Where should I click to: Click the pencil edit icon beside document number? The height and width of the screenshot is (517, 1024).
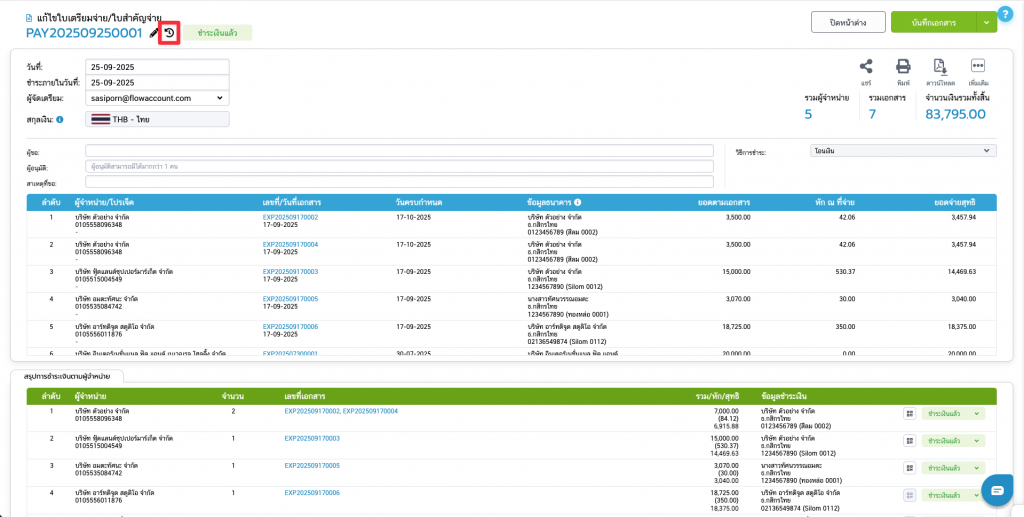click(x=153, y=33)
